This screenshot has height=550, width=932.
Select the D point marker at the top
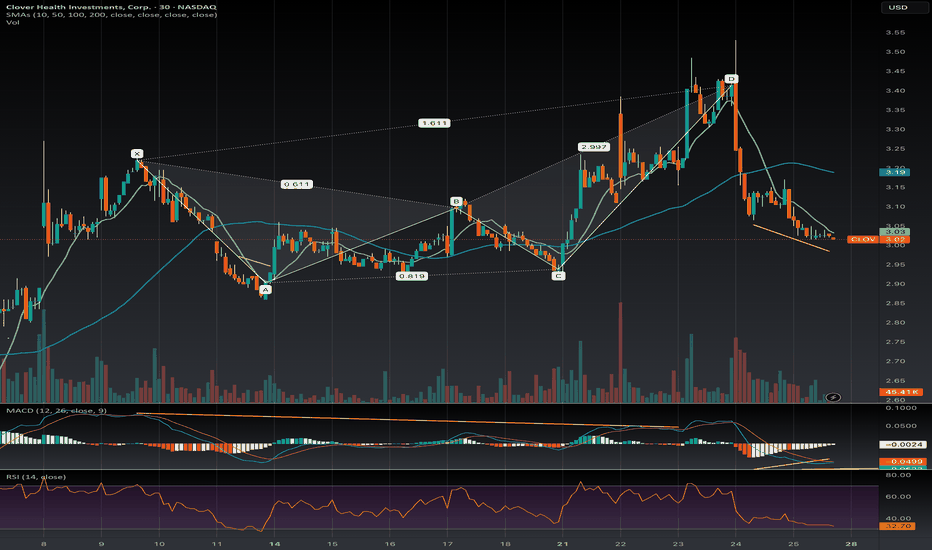pyautogui.click(x=731, y=79)
